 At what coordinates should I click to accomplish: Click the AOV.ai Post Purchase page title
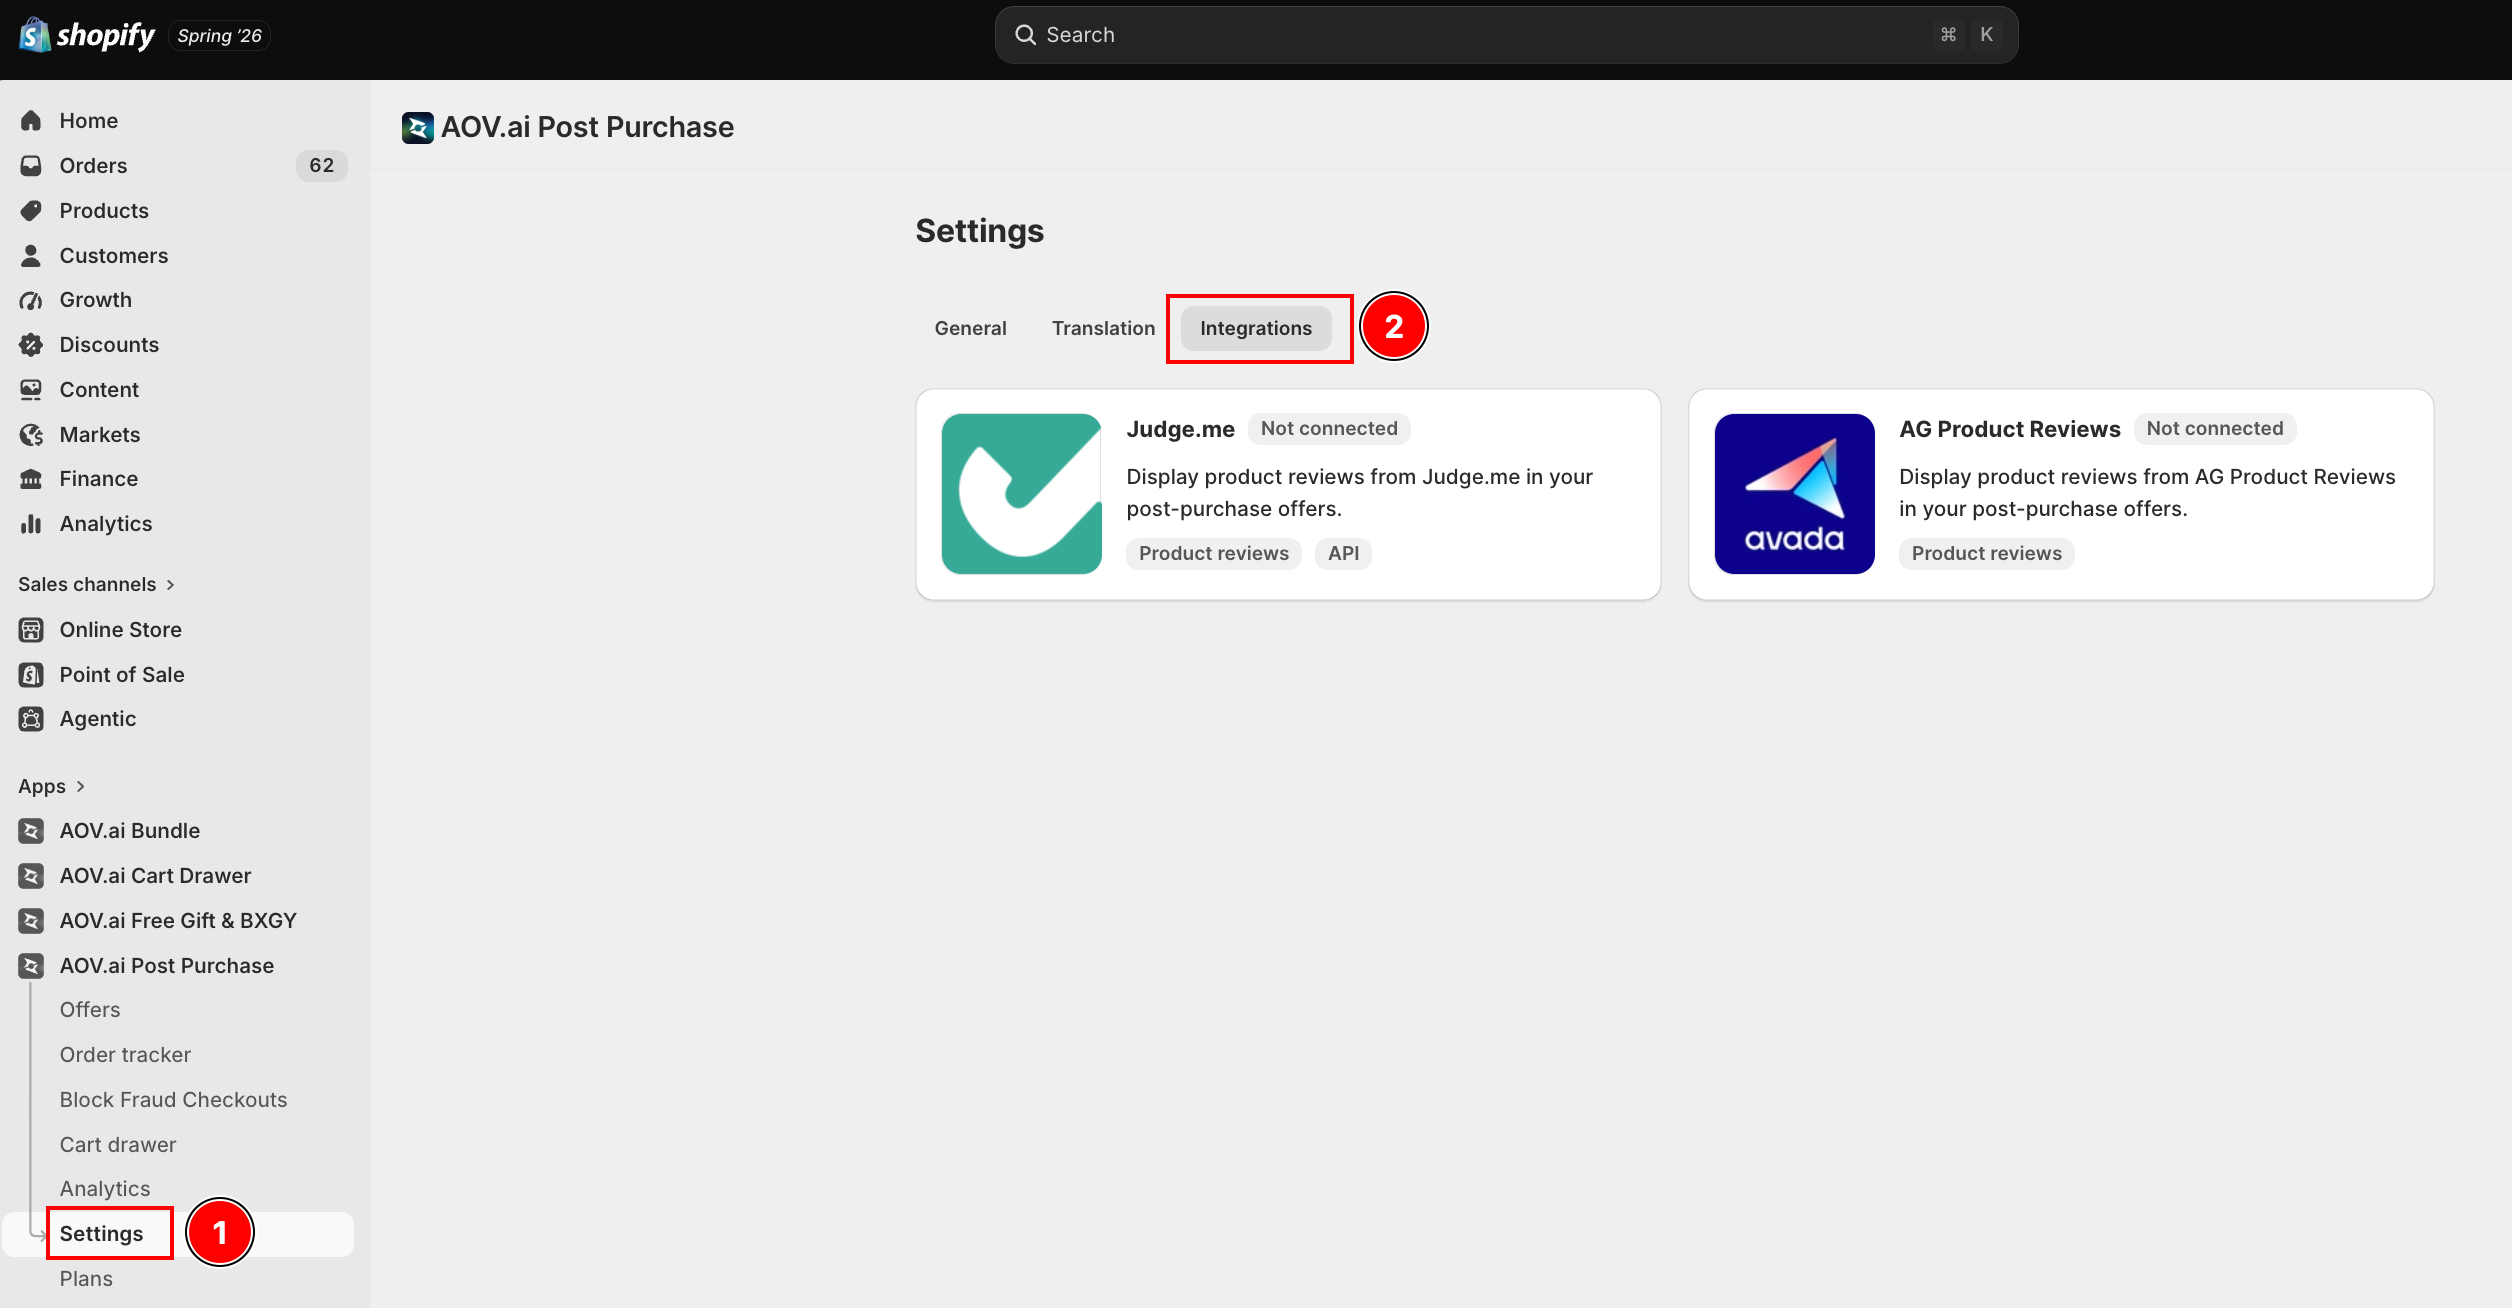pyautogui.click(x=587, y=128)
